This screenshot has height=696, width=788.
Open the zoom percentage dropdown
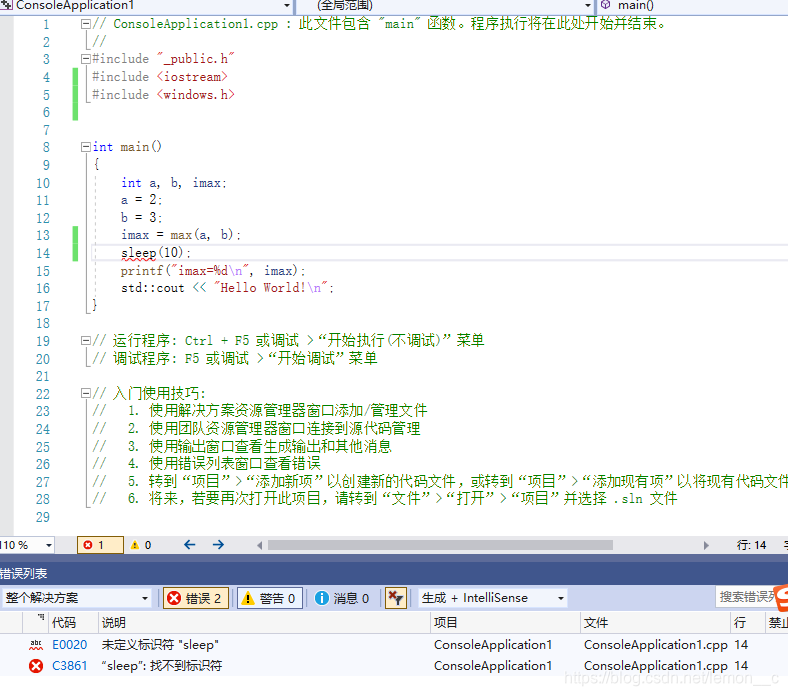pos(49,545)
